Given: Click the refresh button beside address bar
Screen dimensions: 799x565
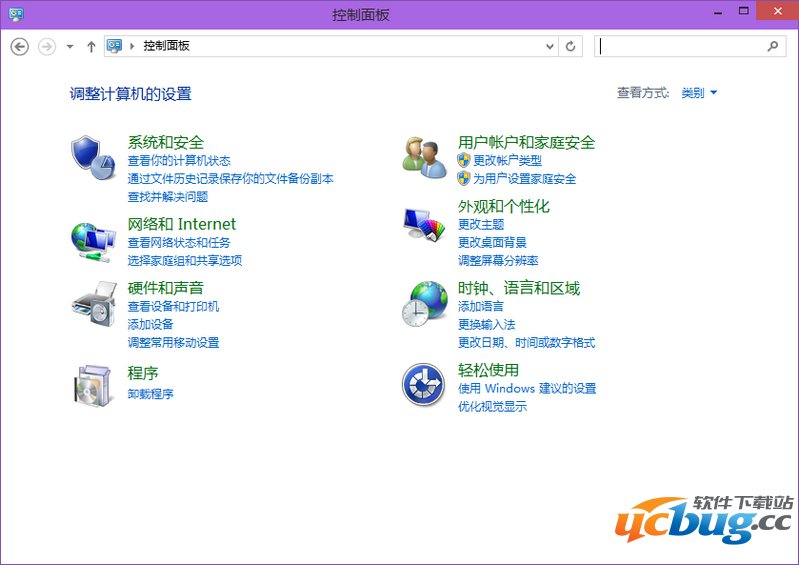Looking at the screenshot, I should [571, 46].
